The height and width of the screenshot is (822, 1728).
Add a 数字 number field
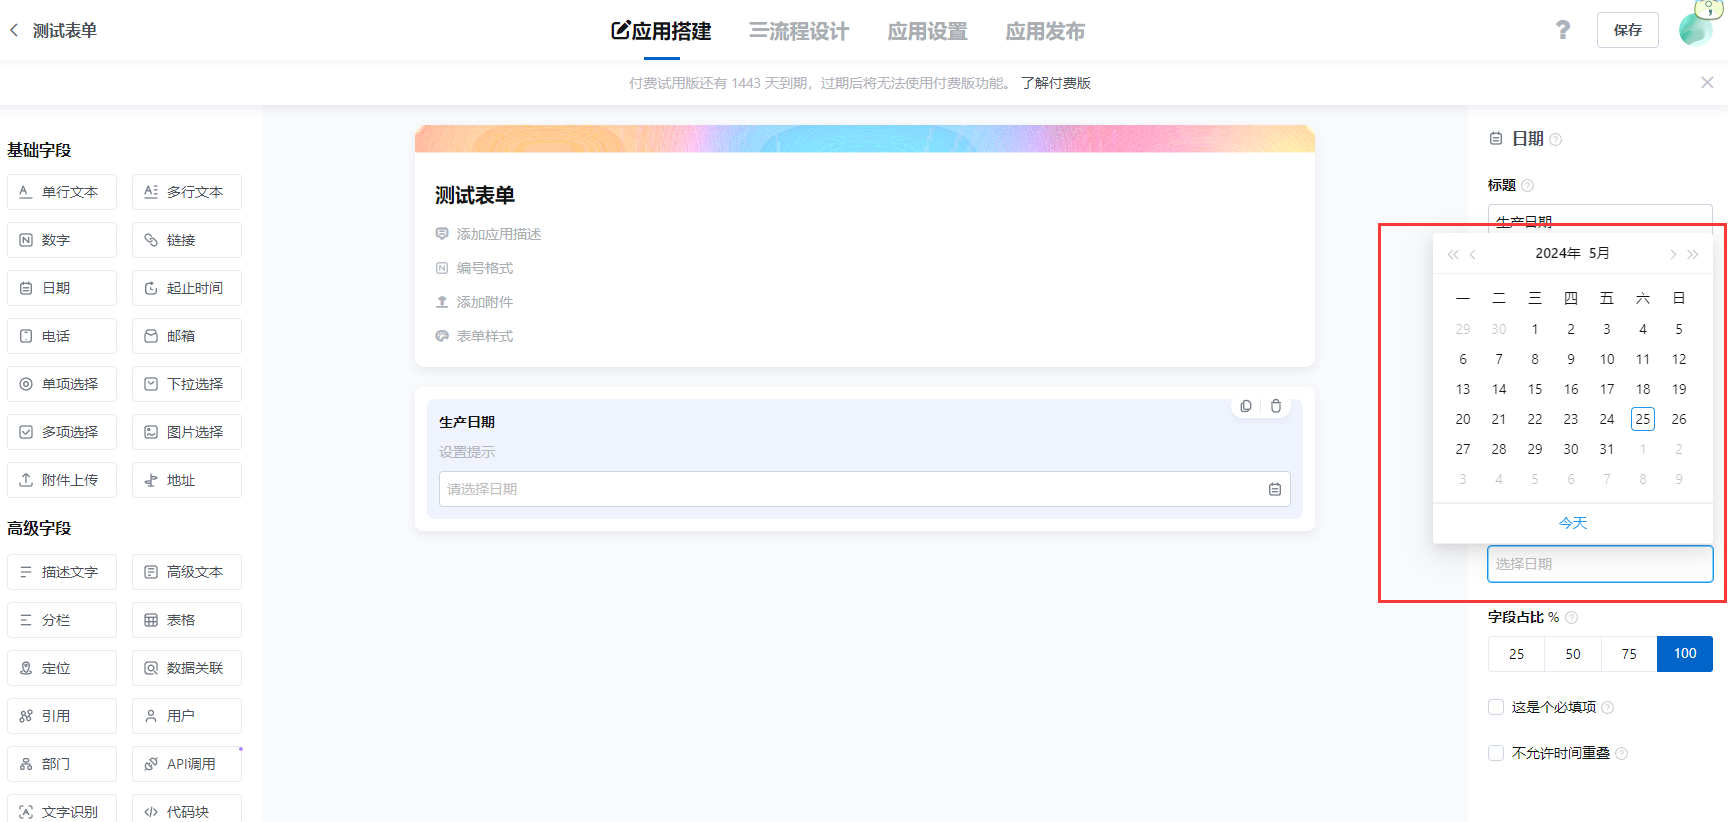pyautogui.click(x=62, y=240)
